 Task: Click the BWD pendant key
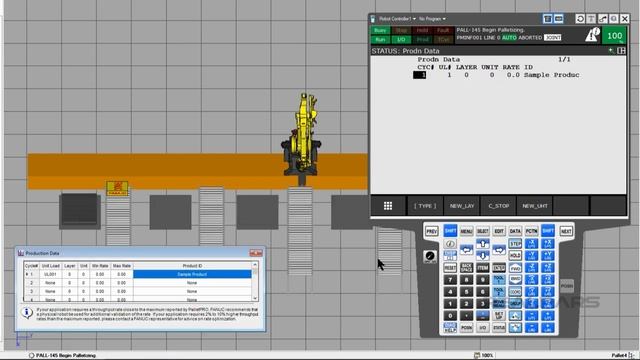click(x=515, y=280)
